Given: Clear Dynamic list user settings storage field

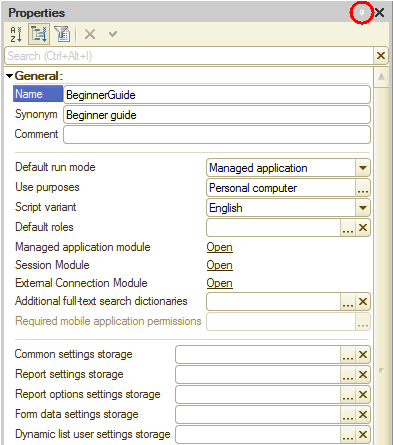Looking at the screenshot, I should pyautogui.click(x=363, y=435).
